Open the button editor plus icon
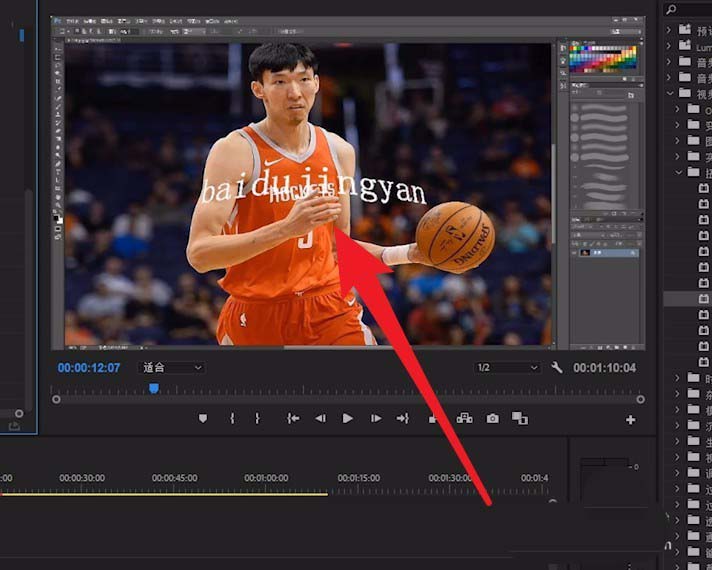The width and height of the screenshot is (712, 570). click(630, 420)
